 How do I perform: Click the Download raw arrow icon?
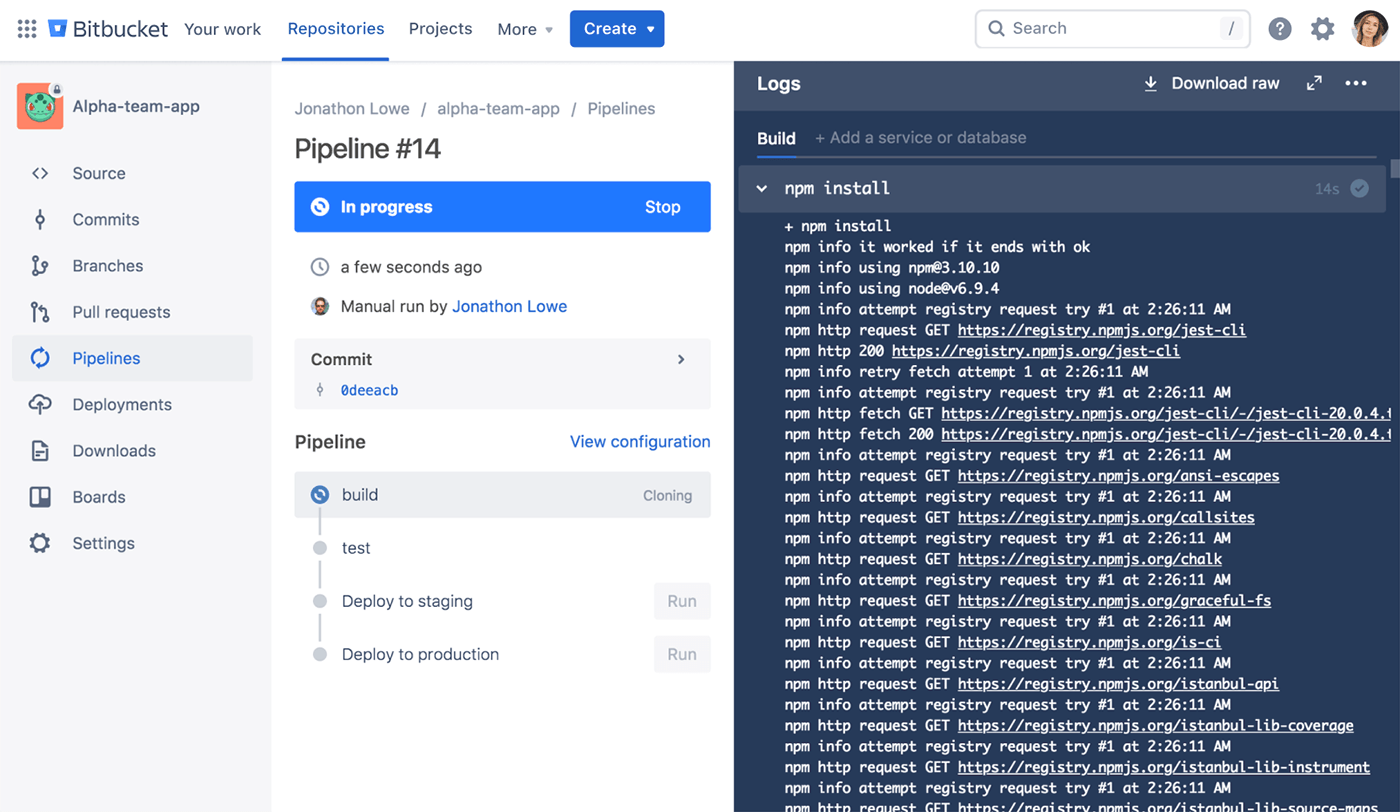(x=1151, y=84)
